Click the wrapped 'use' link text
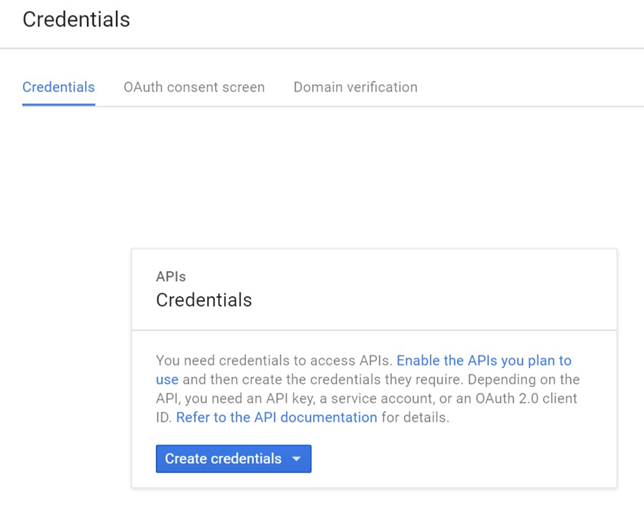The height and width of the screenshot is (513, 644). (x=167, y=379)
